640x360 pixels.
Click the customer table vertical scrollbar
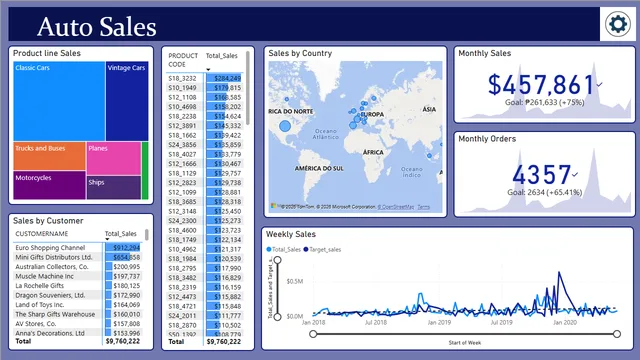point(147,235)
